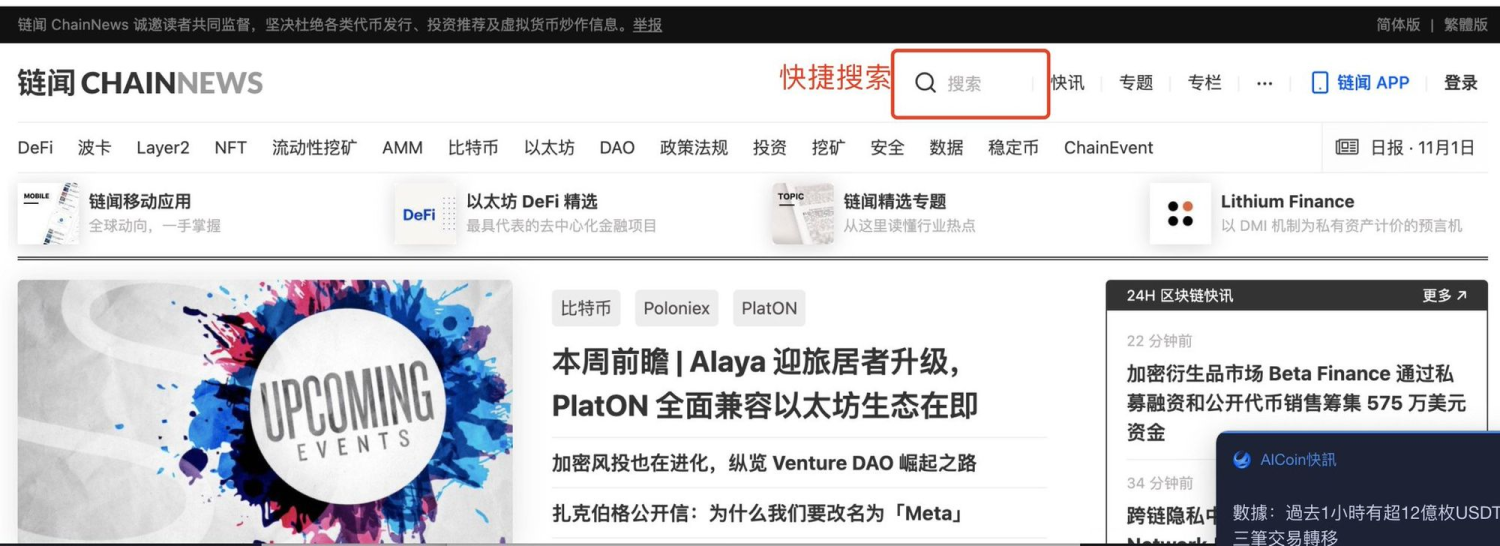
Task: Select the 波卡 category tab
Action: (x=95, y=148)
